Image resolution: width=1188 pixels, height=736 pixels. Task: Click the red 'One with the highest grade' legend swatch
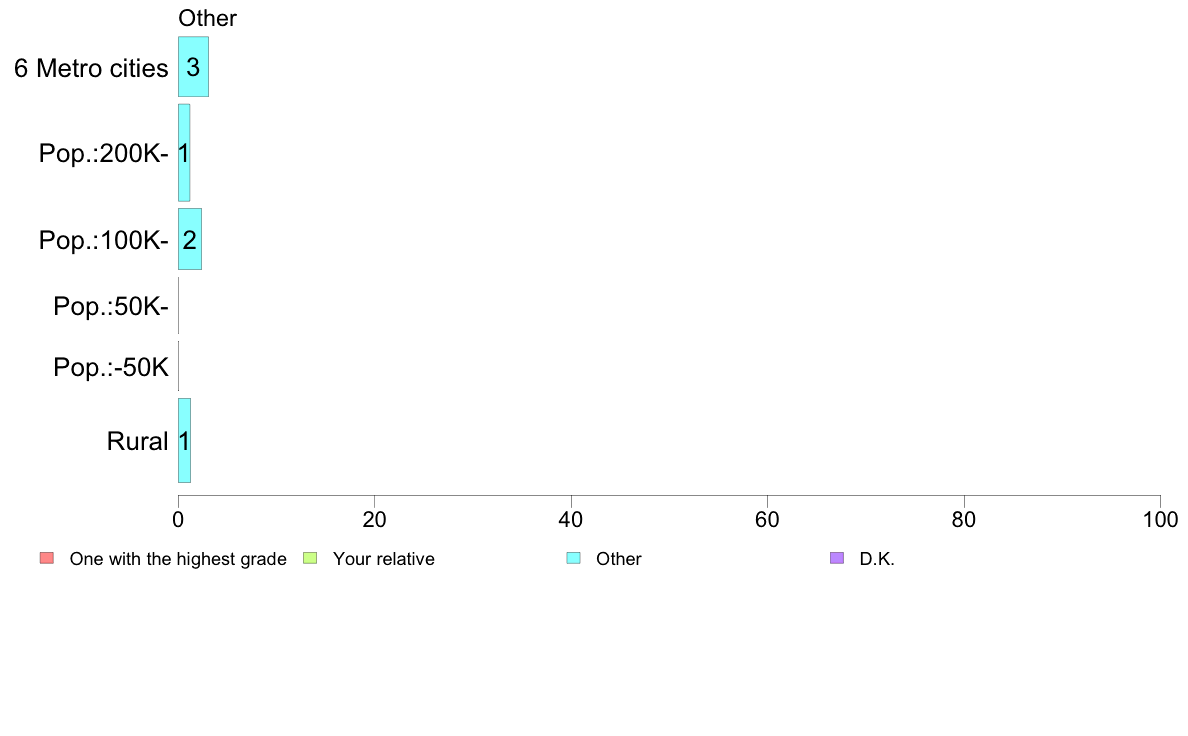point(47,558)
